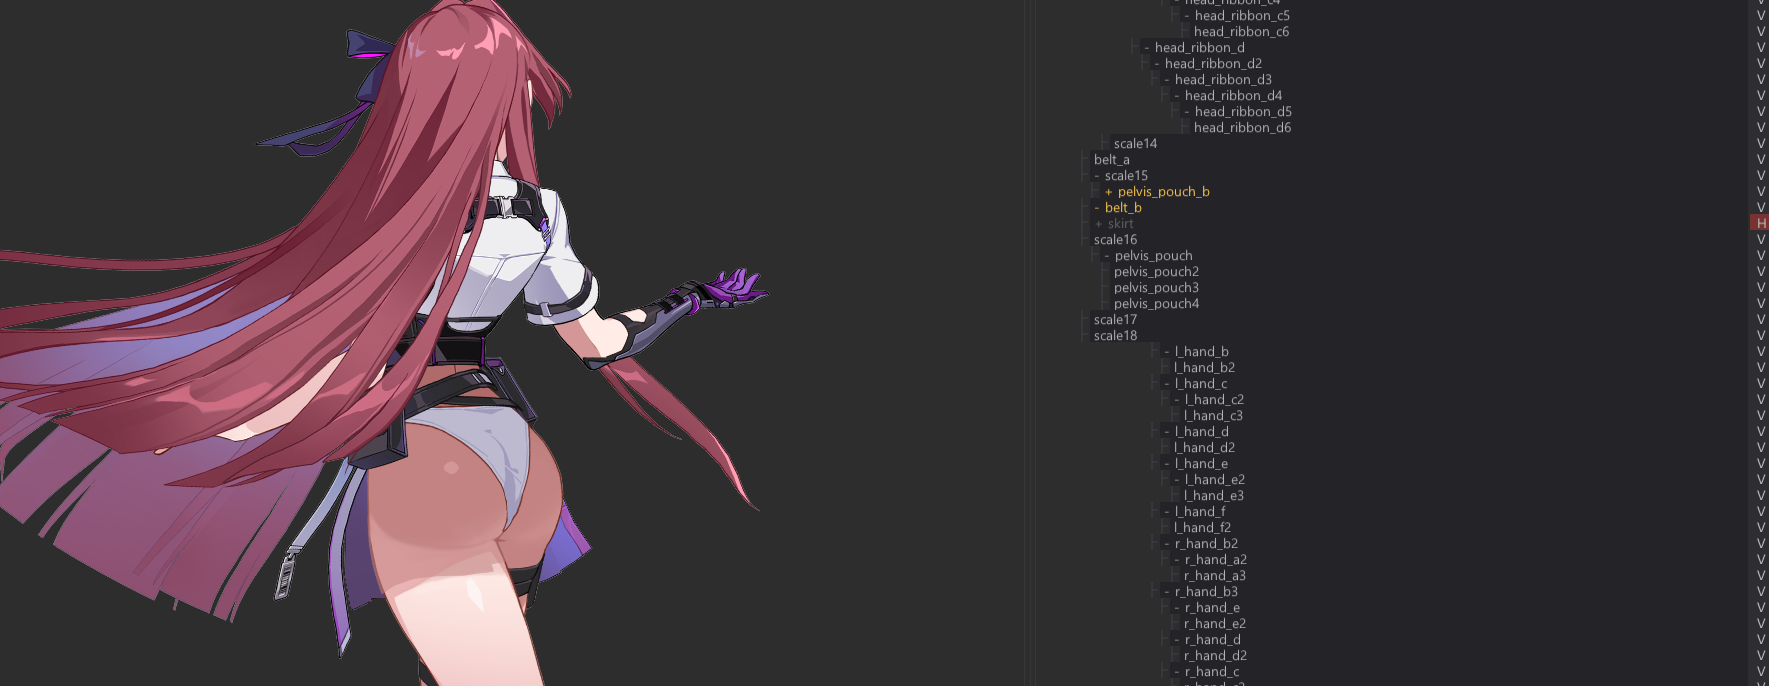The width and height of the screenshot is (1769, 686).
Task: Select the l_hand_b2 bone
Action: pyautogui.click(x=1204, y=367)
